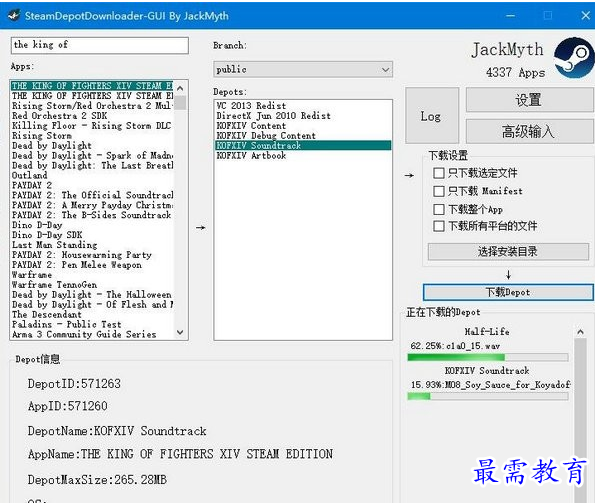
Task: Click the Log button
Action: click(432, 116)
